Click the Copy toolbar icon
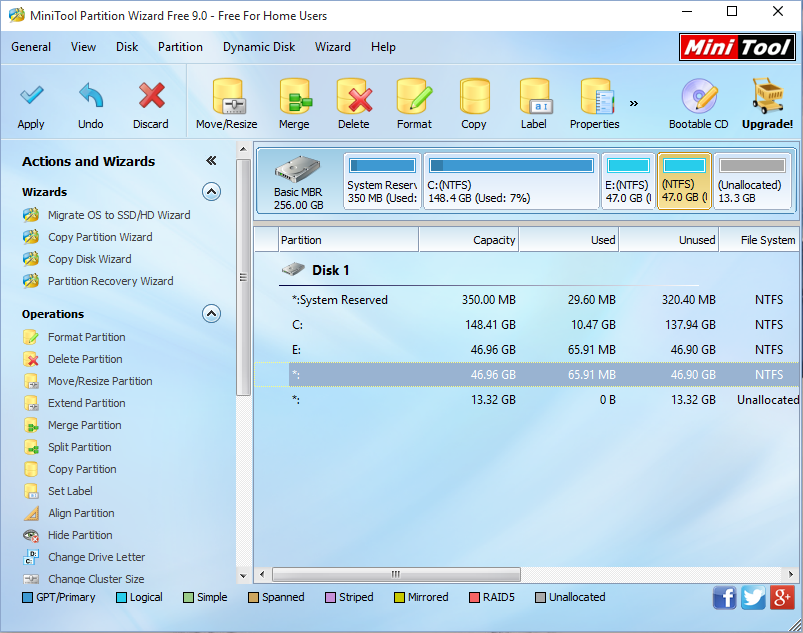Screen dimensions: 803x633 tap(474, 96)
